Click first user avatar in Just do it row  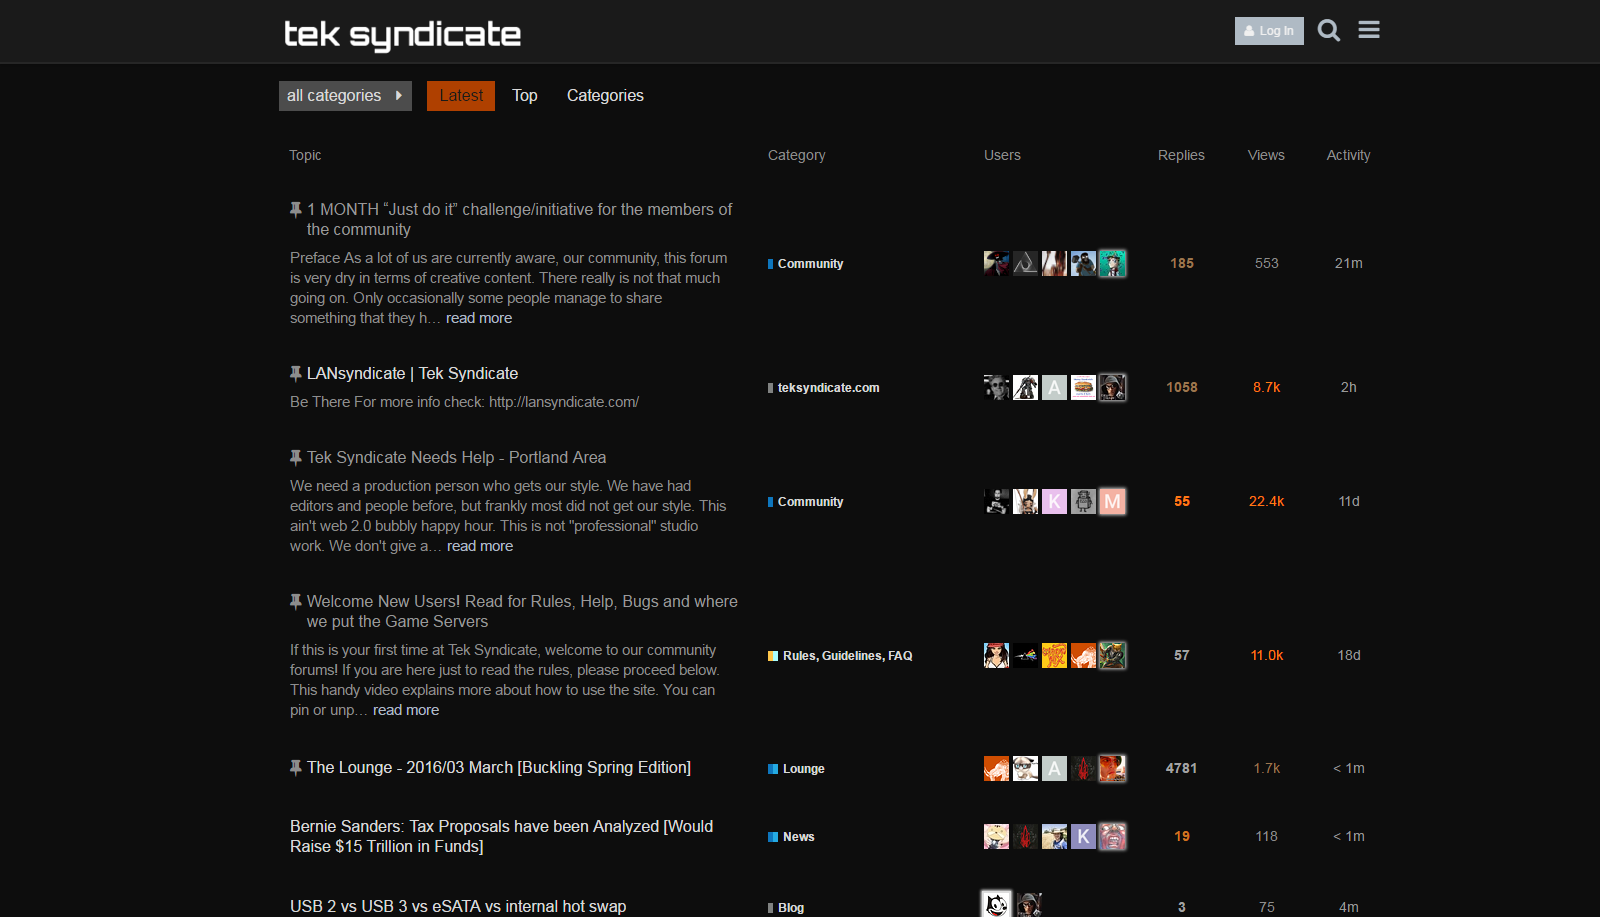tap(996, 263)
